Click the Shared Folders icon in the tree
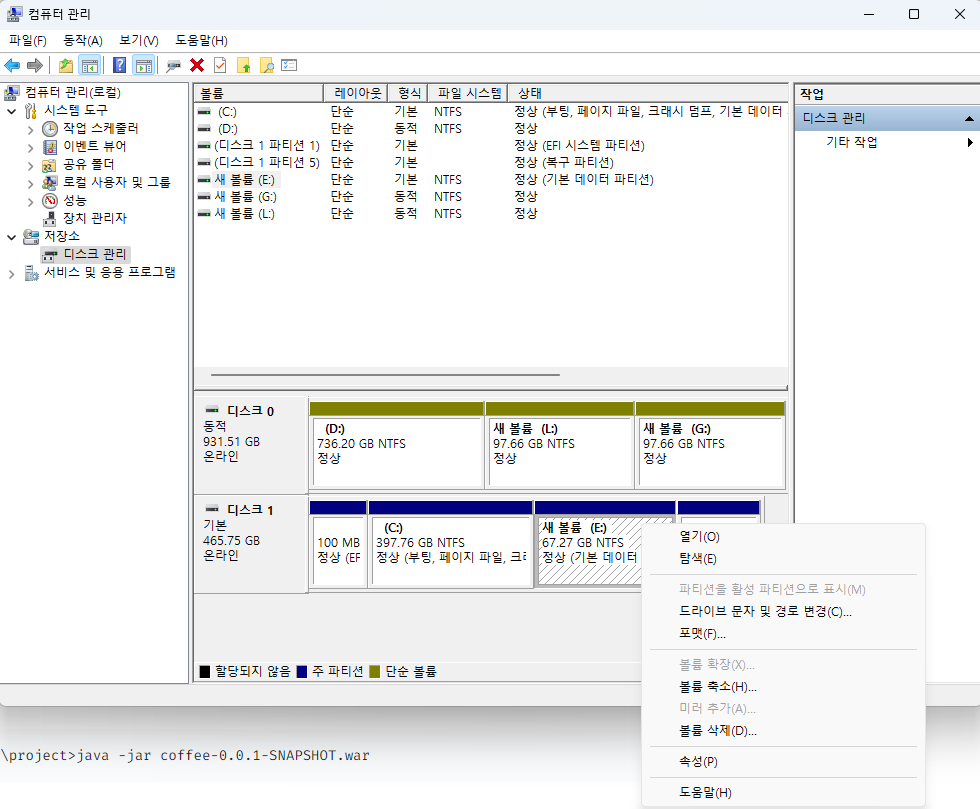This screenshot has height=809, width=980. [50, 164]
